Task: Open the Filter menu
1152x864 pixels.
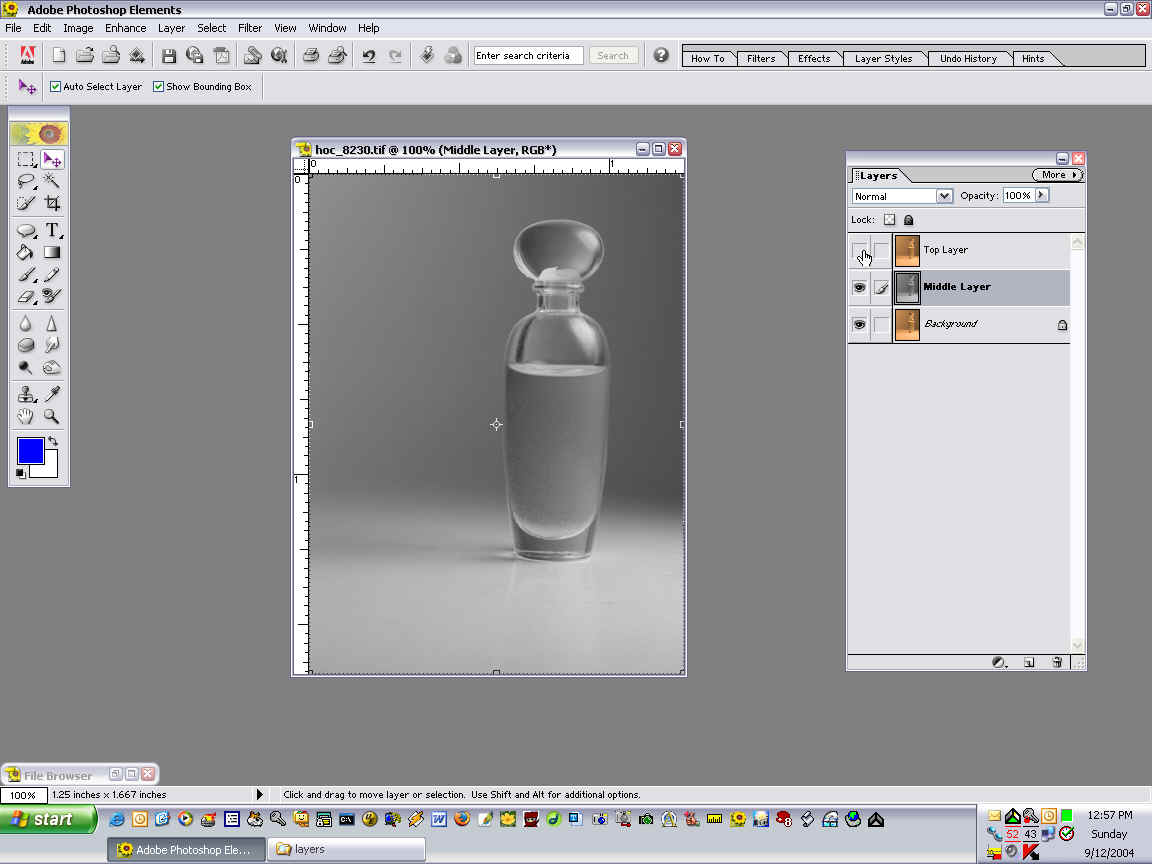Action: [250, 28]
